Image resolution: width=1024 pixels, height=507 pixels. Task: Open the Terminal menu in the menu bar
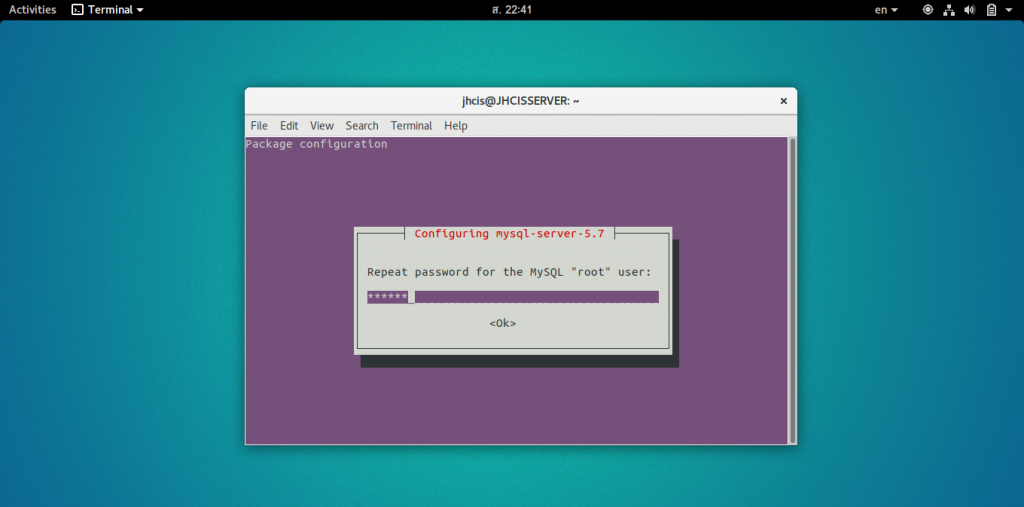(411, 125)
